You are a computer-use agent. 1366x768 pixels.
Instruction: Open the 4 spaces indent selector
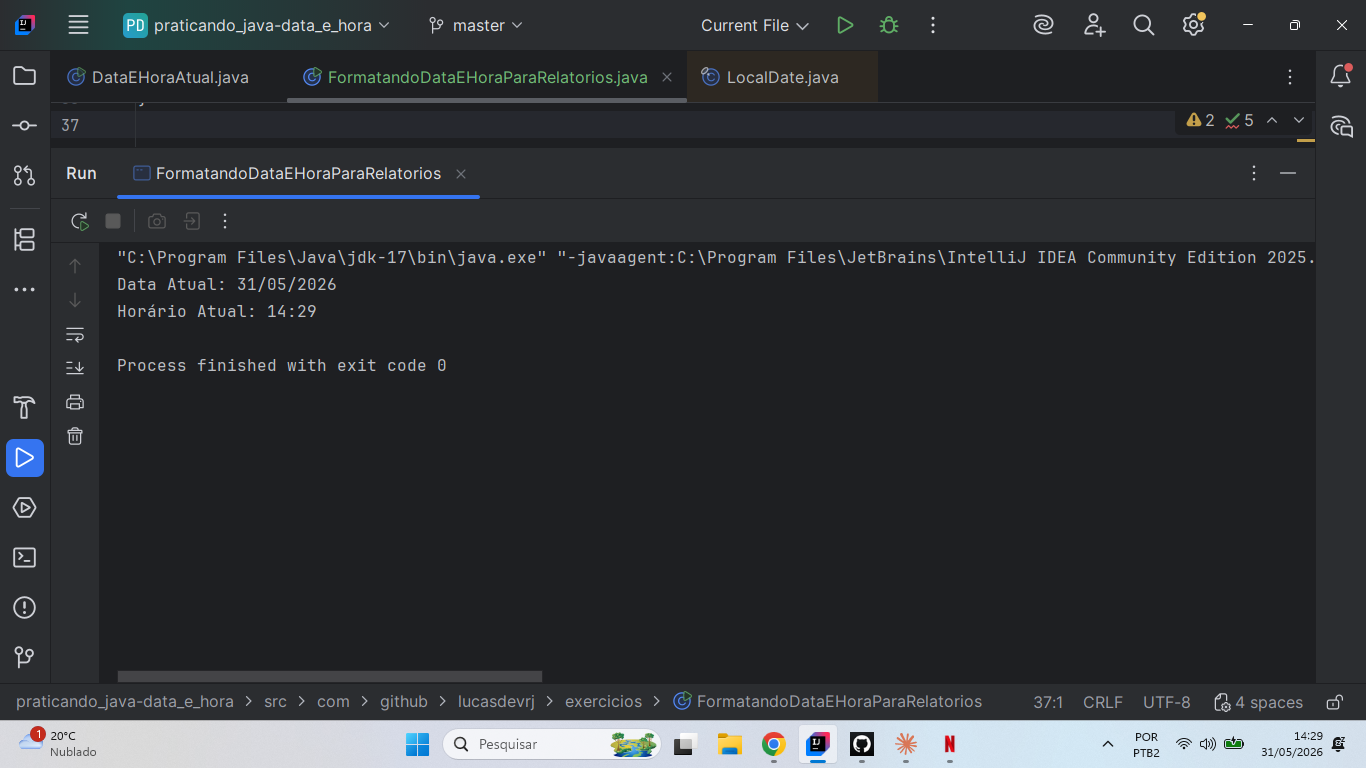(x=1258, y=702)
